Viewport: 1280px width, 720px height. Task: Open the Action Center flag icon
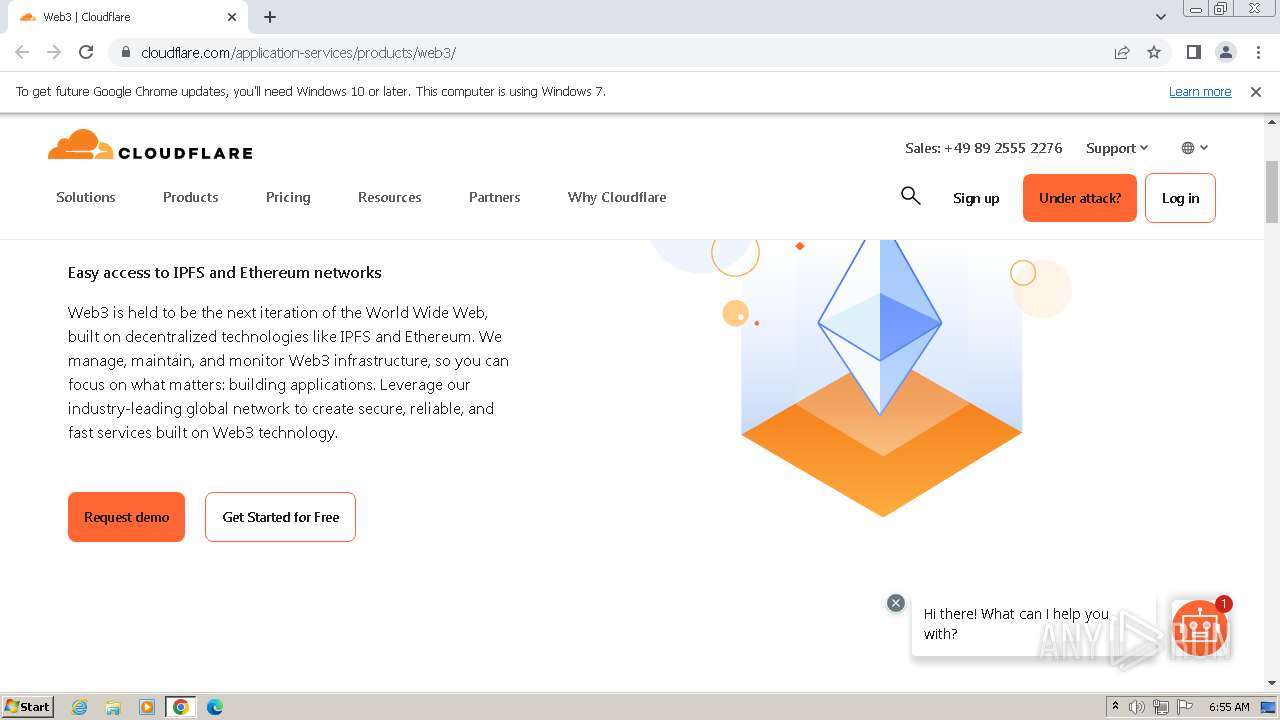[1185, 707]
